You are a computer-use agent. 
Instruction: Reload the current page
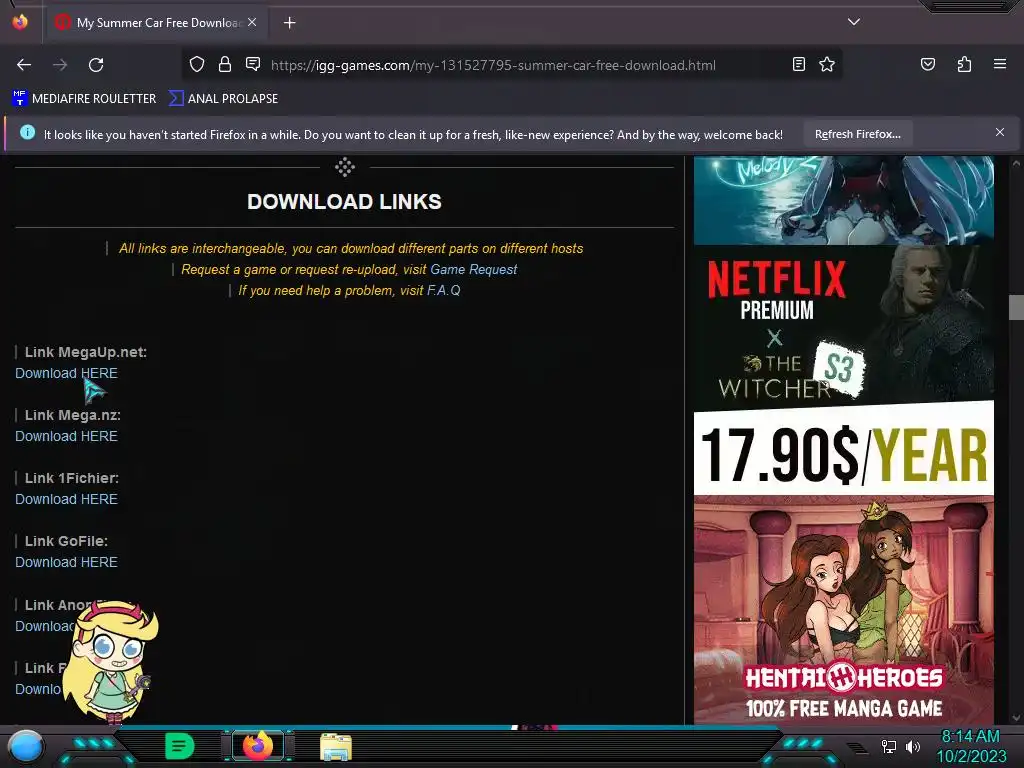(x=96, y=65)
